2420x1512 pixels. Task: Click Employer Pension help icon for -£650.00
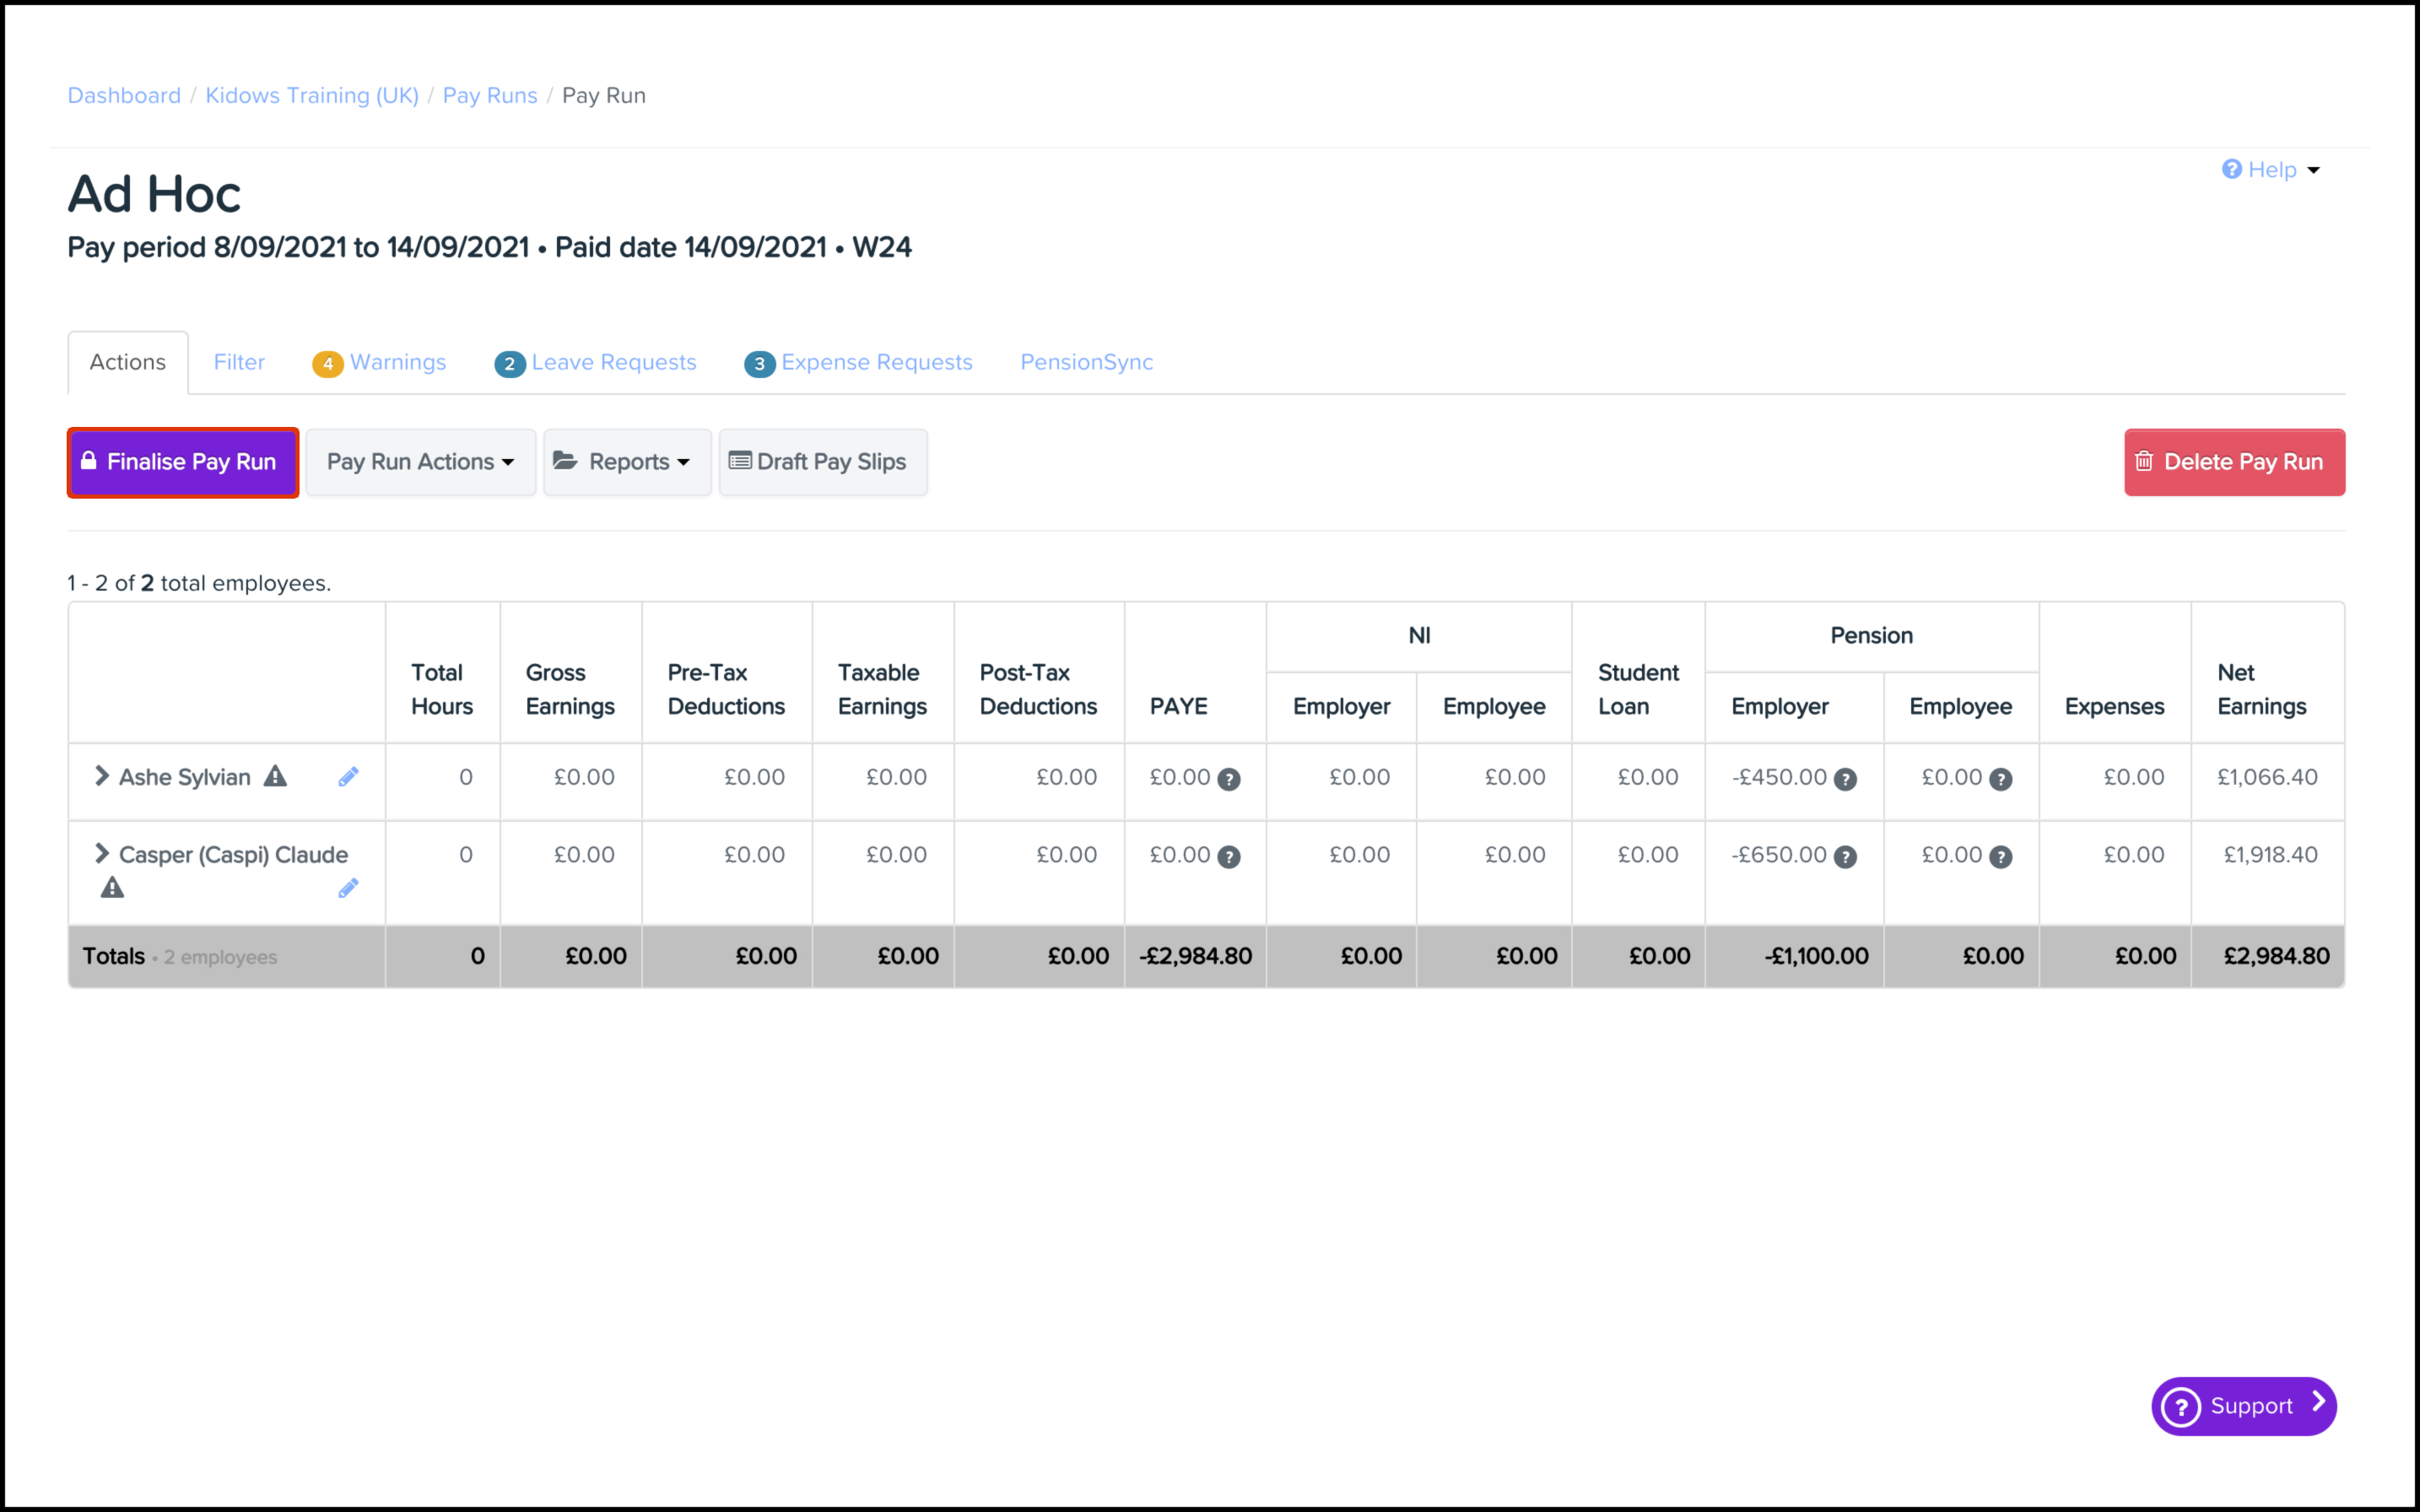(1845, 857)
